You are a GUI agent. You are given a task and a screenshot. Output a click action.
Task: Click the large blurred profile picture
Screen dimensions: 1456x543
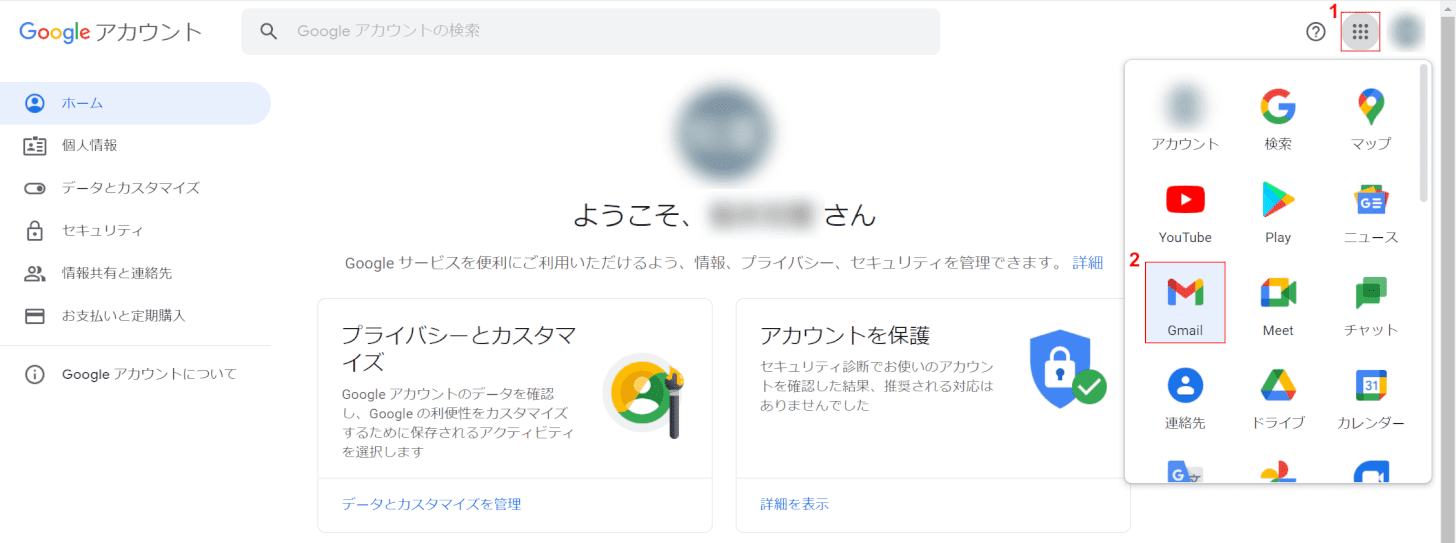[724, 131]
